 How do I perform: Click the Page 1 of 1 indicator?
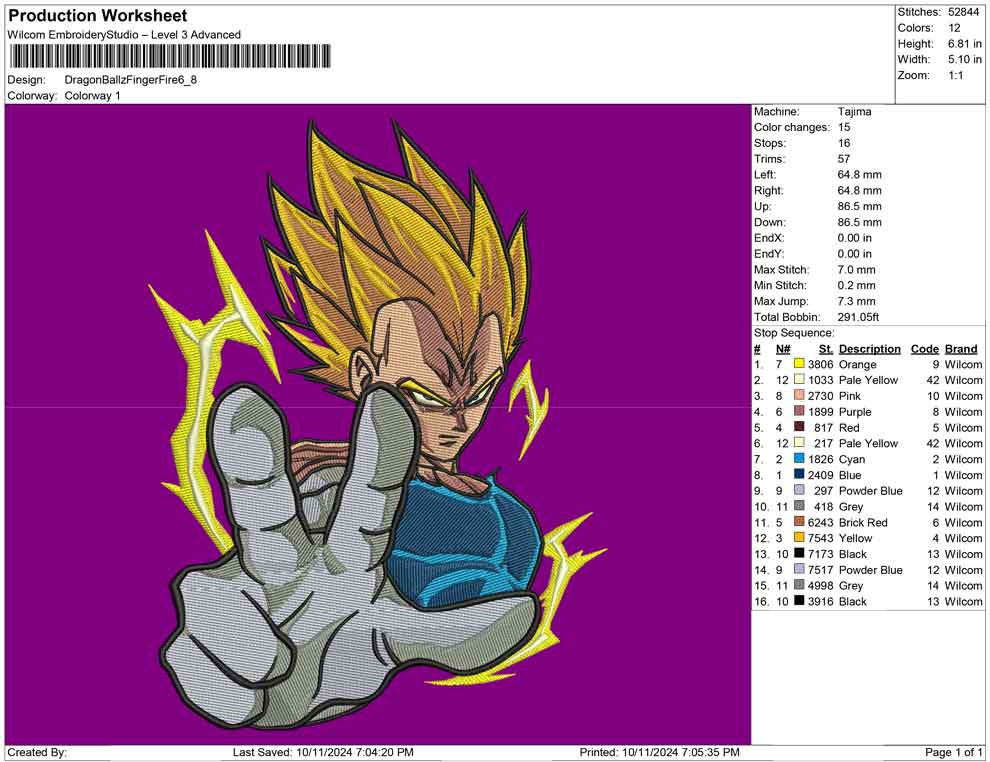(x=954, y=752)
